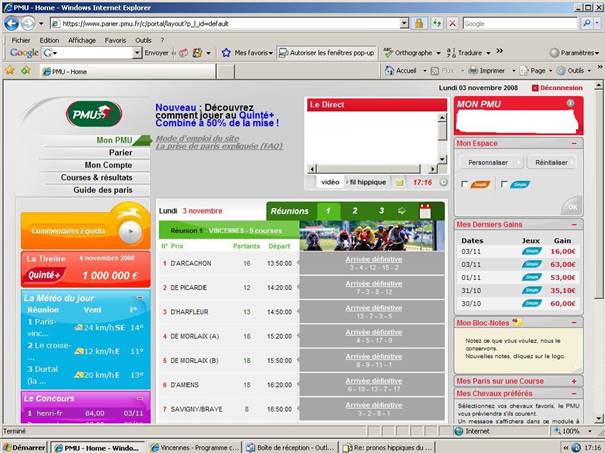This screenshot has height=453, width=605.
Task: Tick the checkbox beside the orange badge
Action: click(465, 184)
